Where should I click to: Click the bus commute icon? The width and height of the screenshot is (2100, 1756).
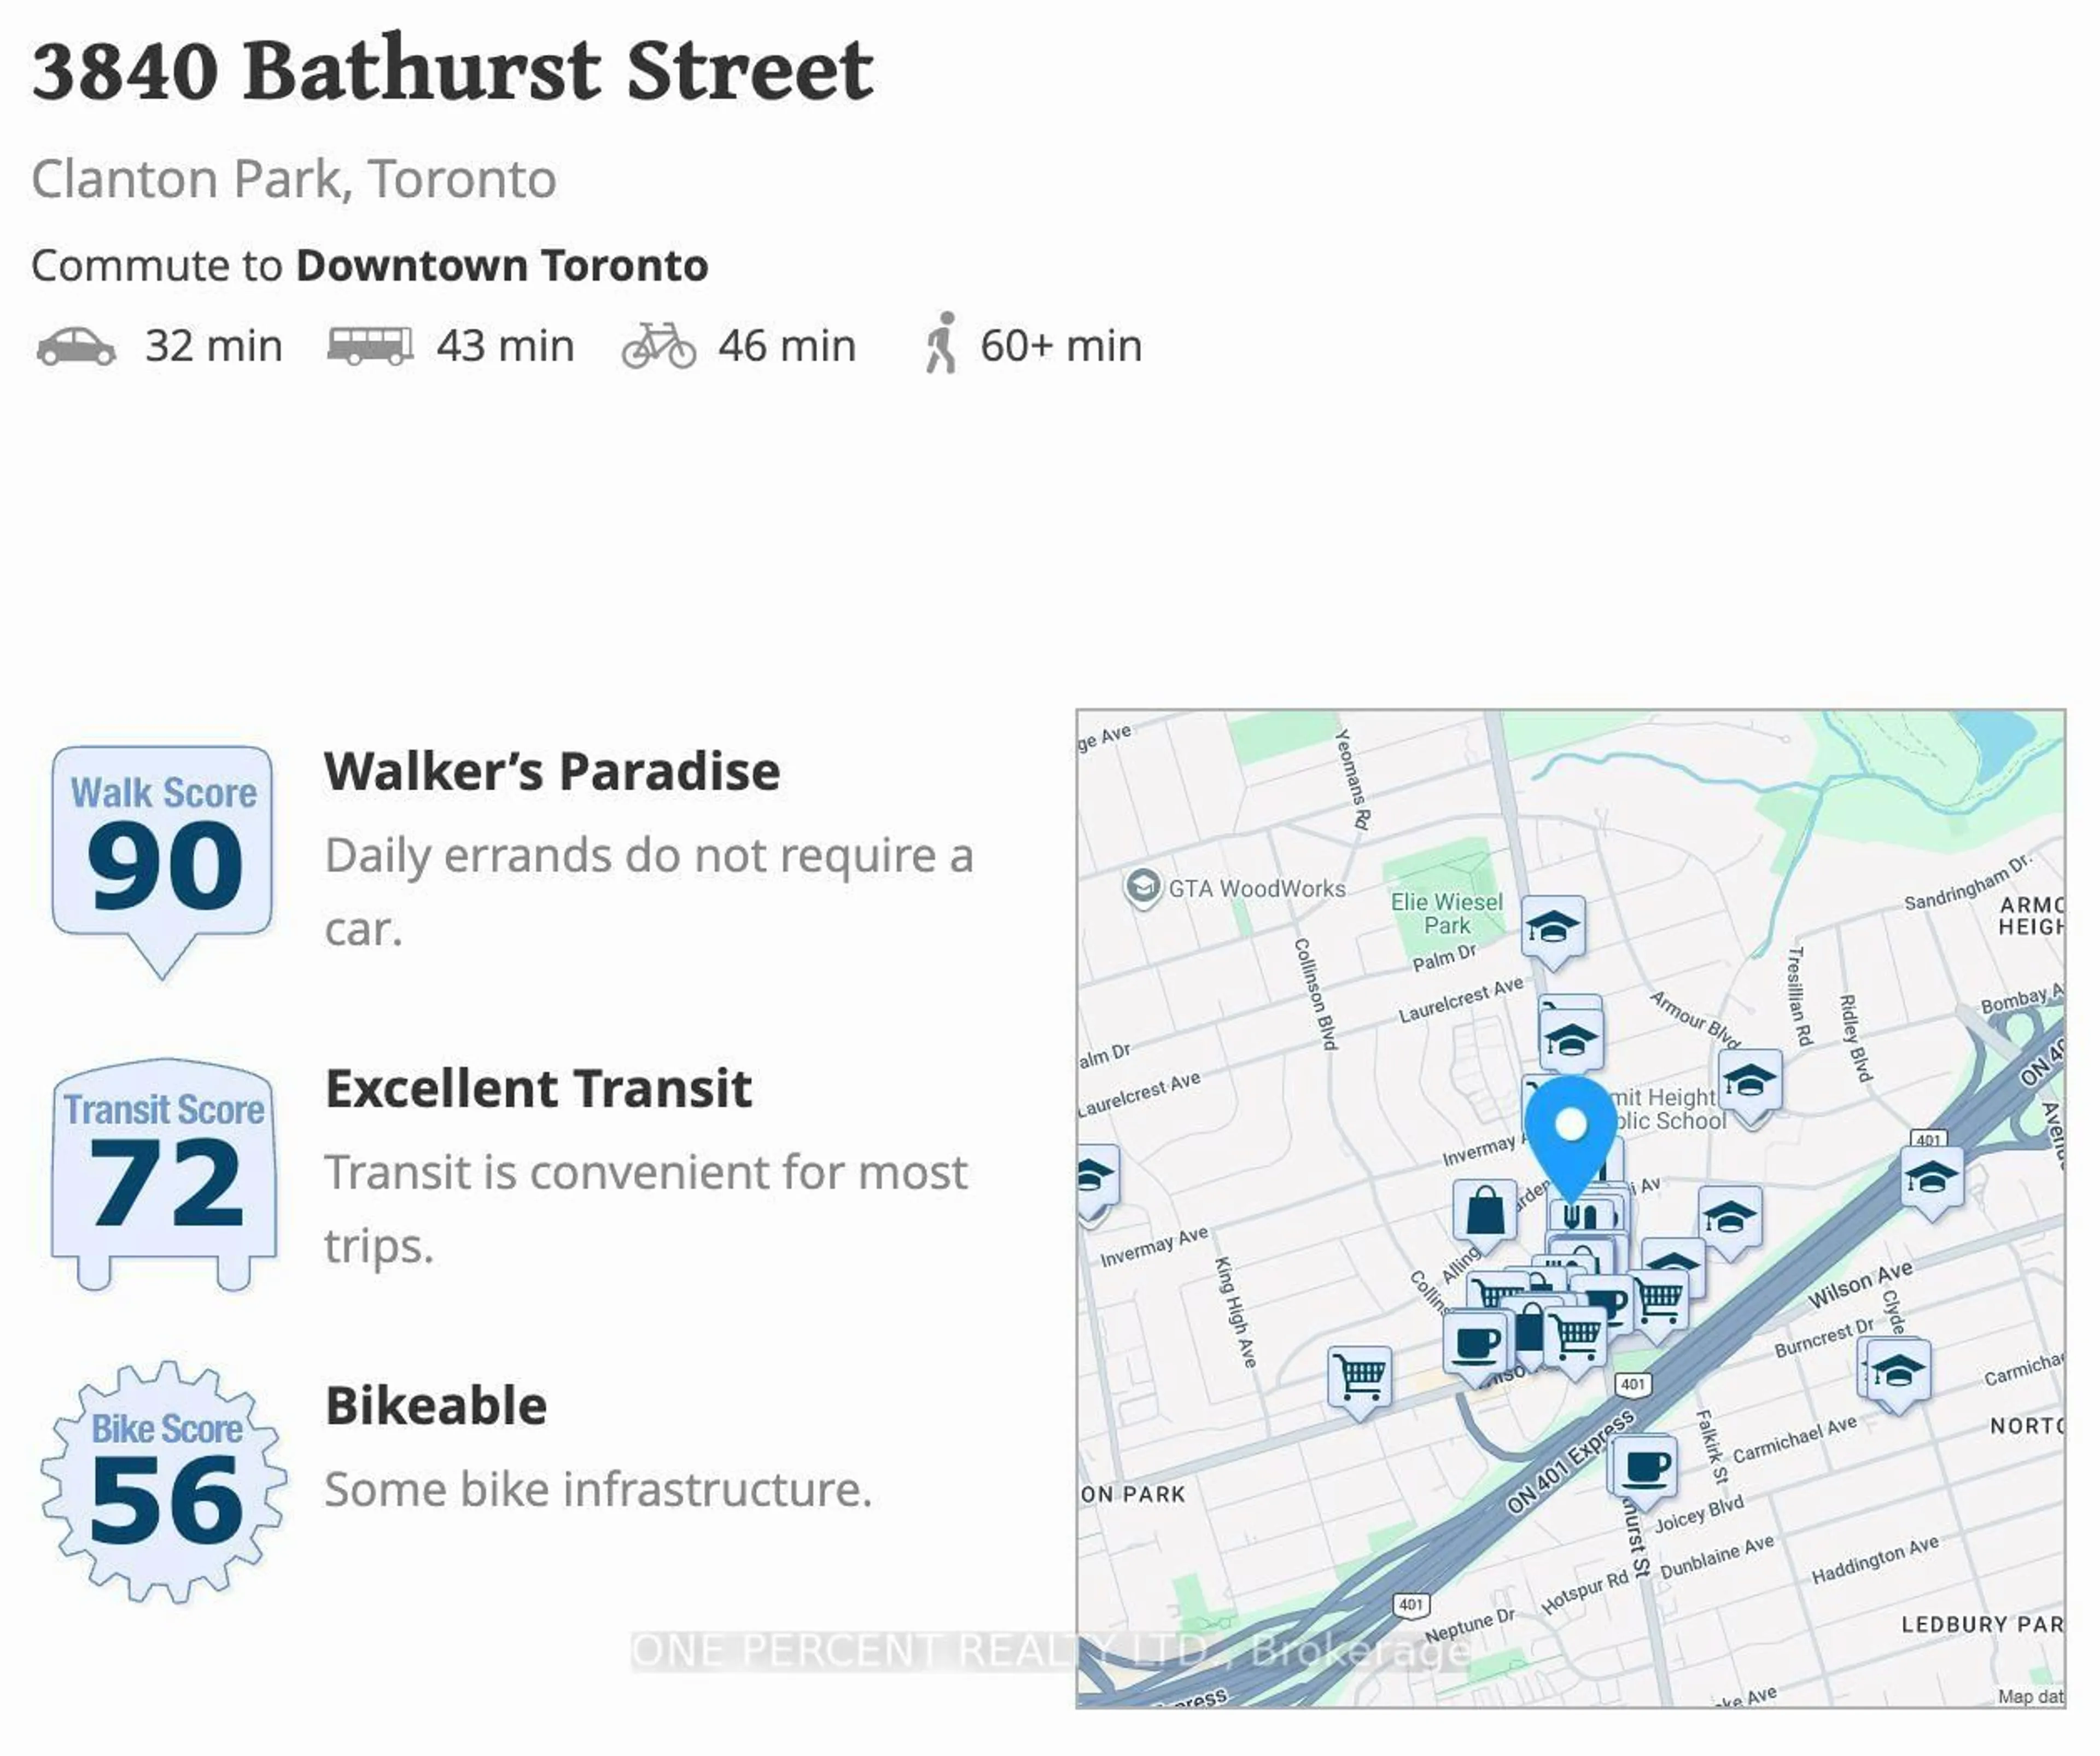pyautogui.click(x=370, y=346)
